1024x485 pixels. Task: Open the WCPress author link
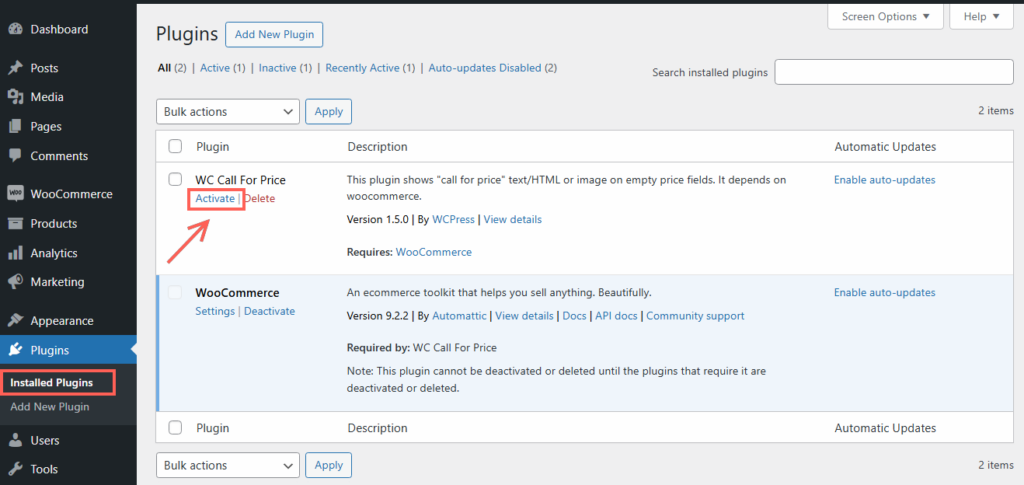coord(453,219)
